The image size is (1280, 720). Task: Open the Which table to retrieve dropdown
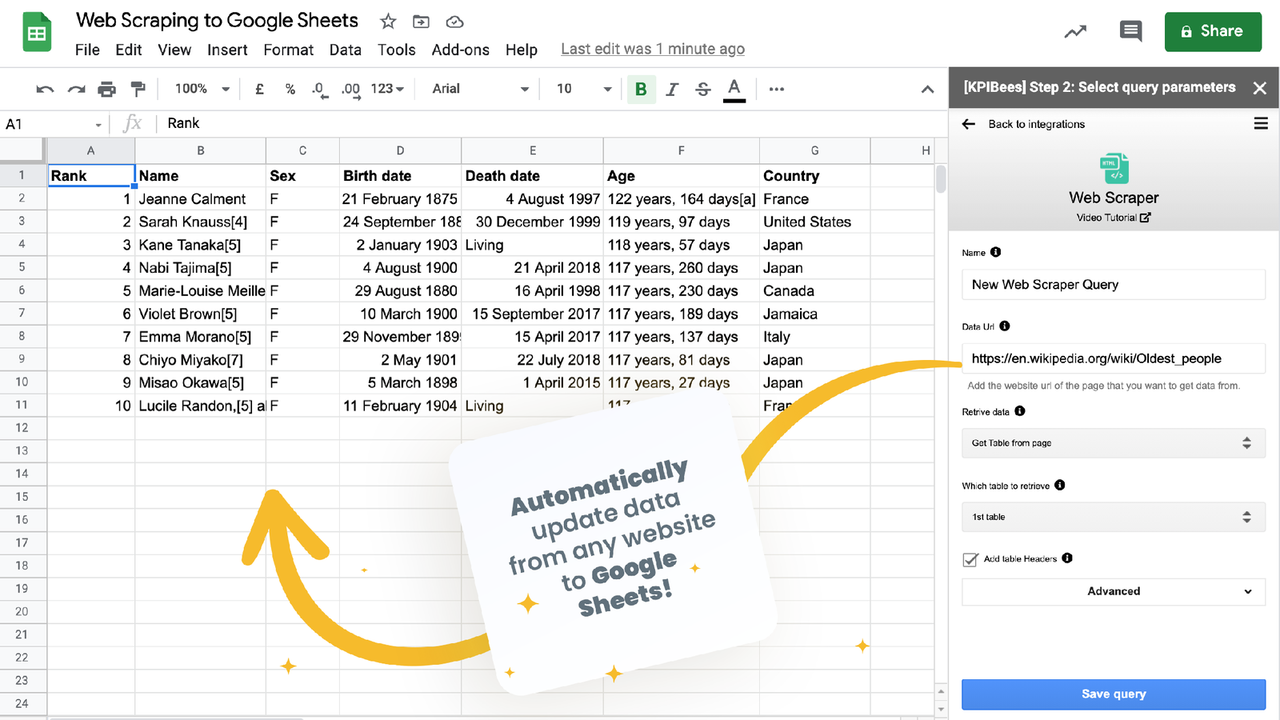click(x=1114, y=517)
